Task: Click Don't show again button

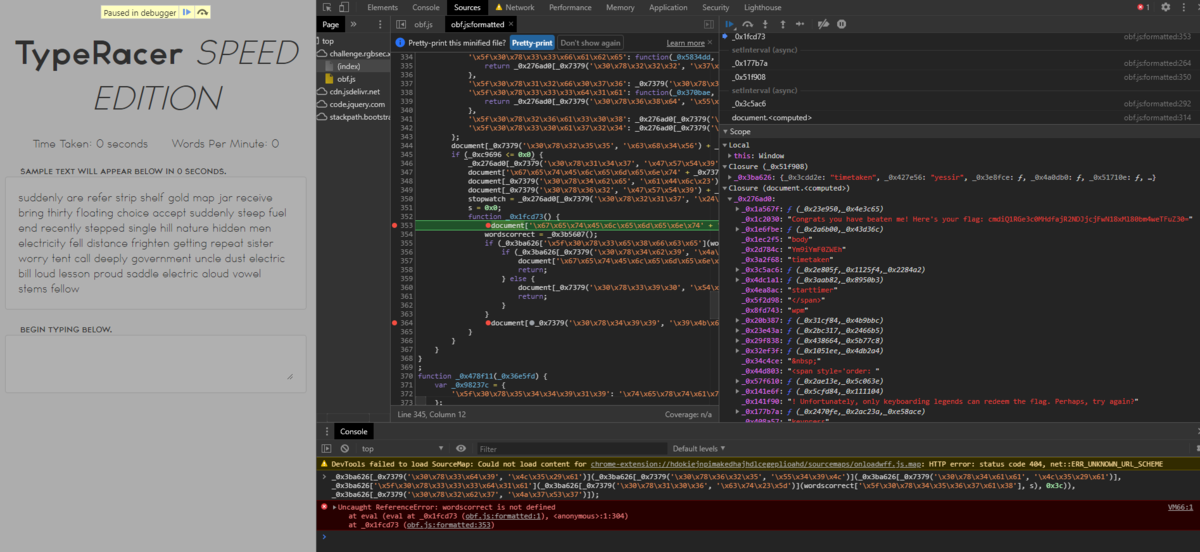Action: pyautogui.click(x=589, y=43)
